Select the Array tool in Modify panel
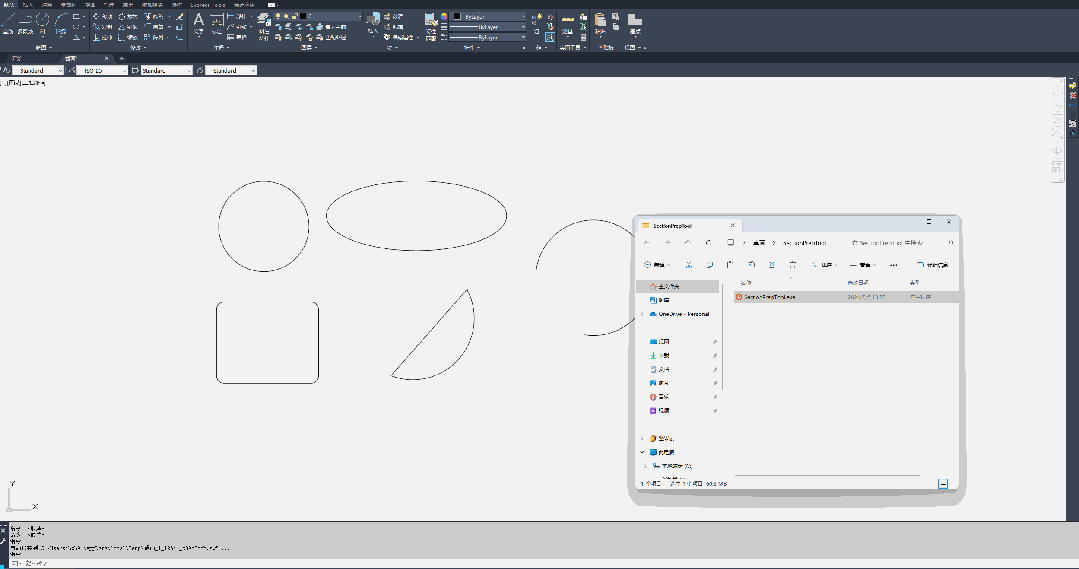Image resolution: width=1079 pixels, height=569 pixels. (x=156, y=37)
